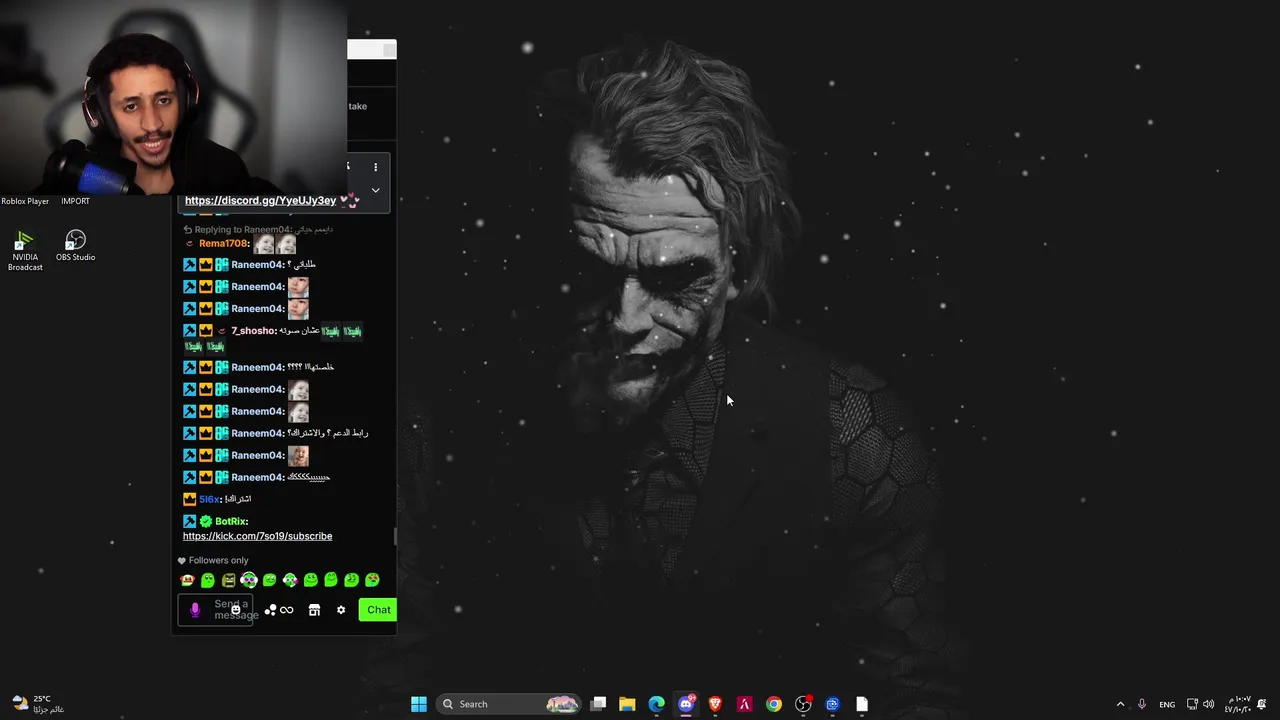Open the blue circular app taskbar icon
This screenshot has height=720, width=1280.
(x=832, y=704)
